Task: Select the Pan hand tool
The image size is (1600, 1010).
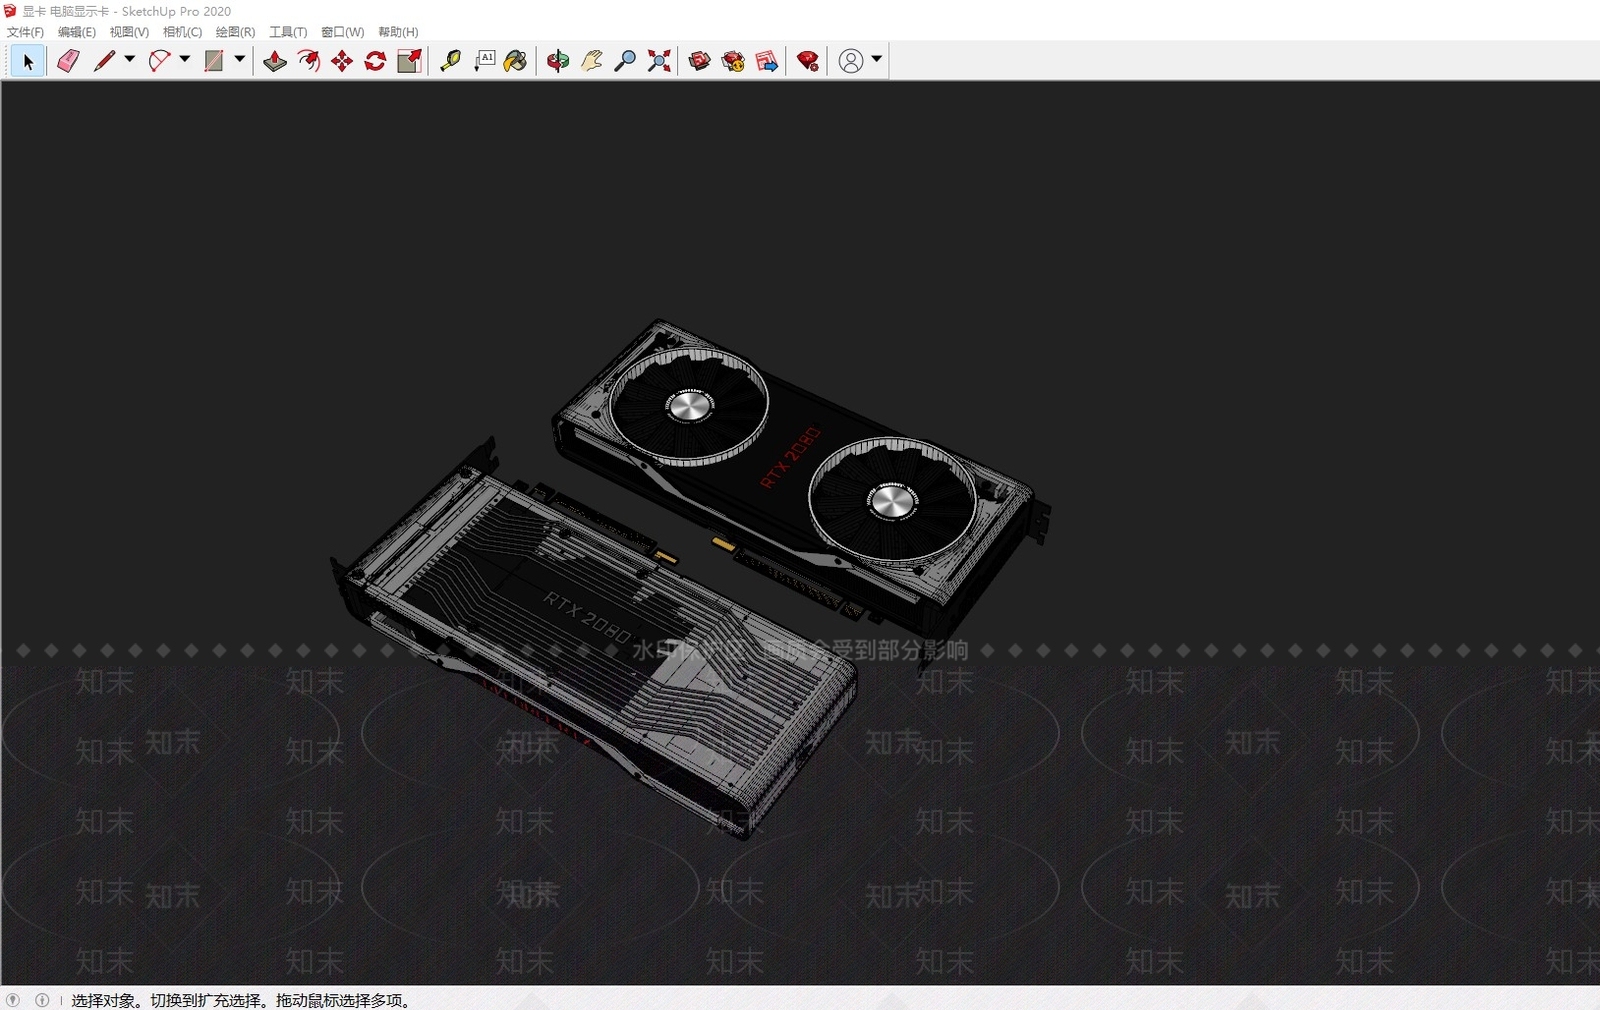Action: (x=592, y=61)
